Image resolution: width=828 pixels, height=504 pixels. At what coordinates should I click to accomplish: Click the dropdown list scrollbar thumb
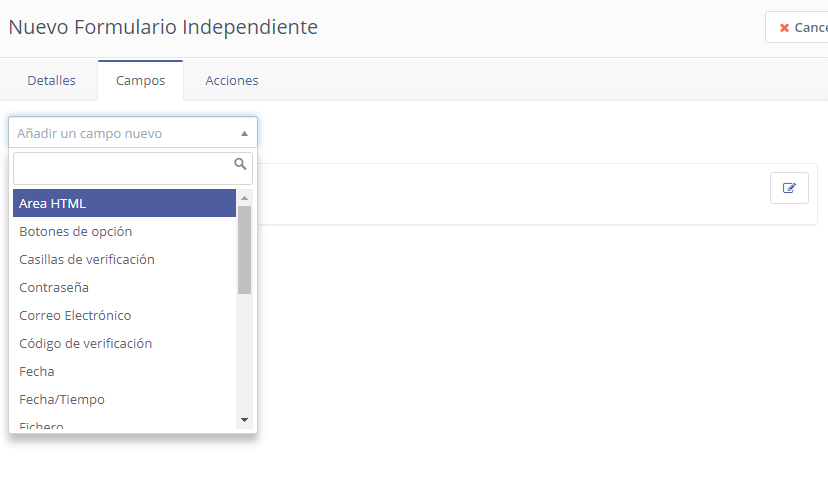(244, 250)
